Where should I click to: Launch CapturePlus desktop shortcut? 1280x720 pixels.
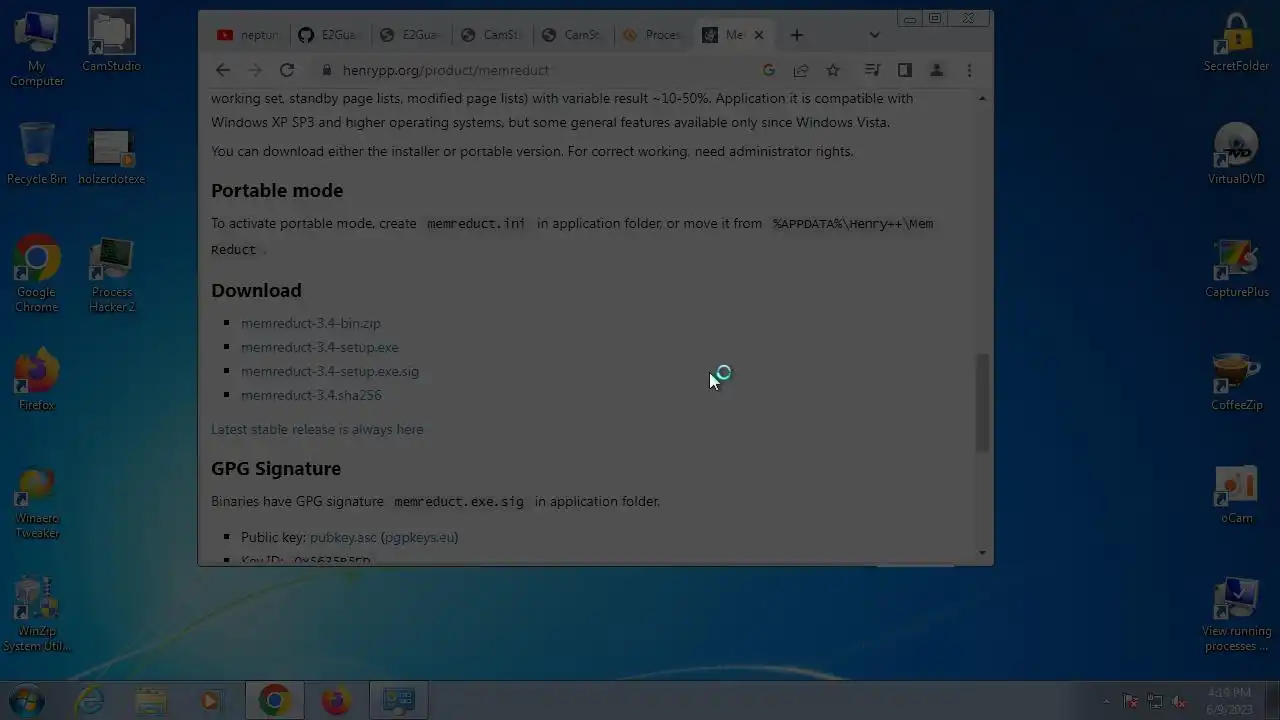pos(1236,269)
